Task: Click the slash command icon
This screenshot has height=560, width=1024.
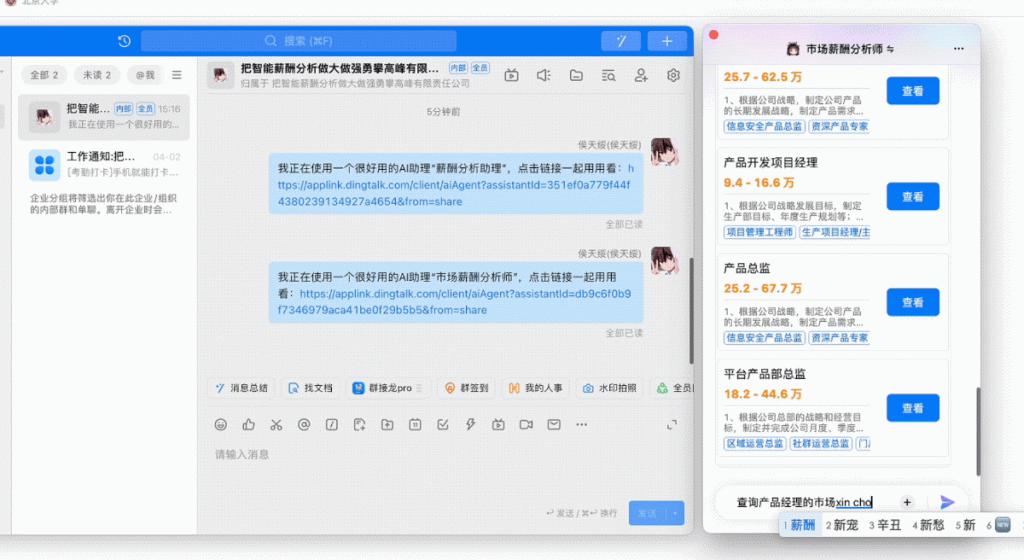Action: [332, 425]
